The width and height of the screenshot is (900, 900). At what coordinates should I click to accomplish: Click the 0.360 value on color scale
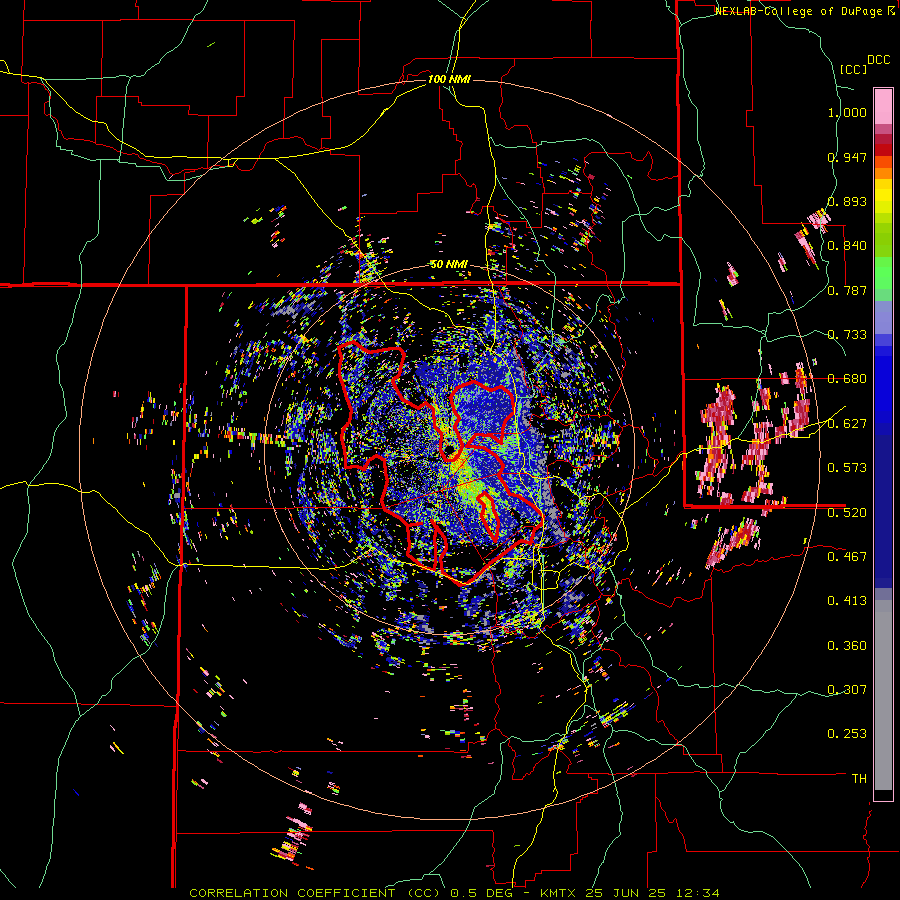(847, 646)
